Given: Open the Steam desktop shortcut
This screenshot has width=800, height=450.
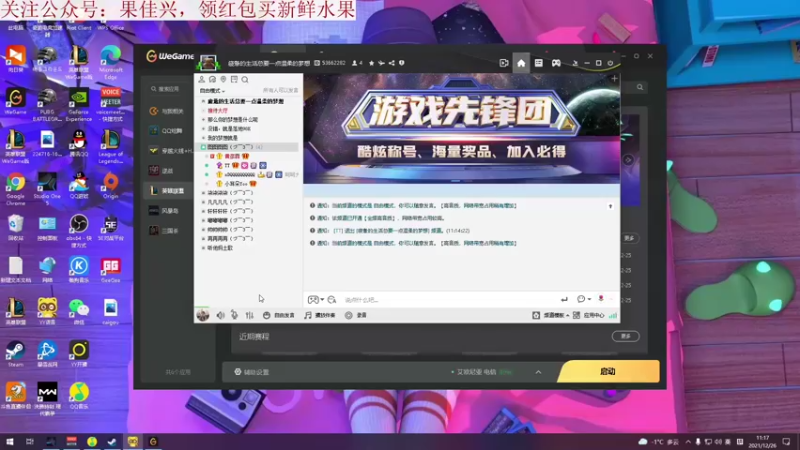Looking at the screenshot, I should pos(15,354).
